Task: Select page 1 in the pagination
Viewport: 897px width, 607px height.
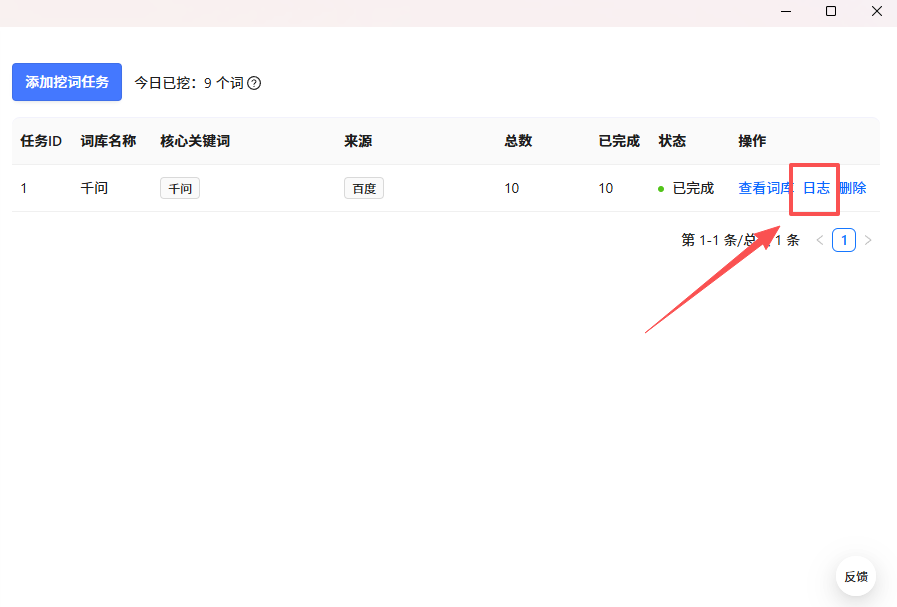Action: pos(844,240)
